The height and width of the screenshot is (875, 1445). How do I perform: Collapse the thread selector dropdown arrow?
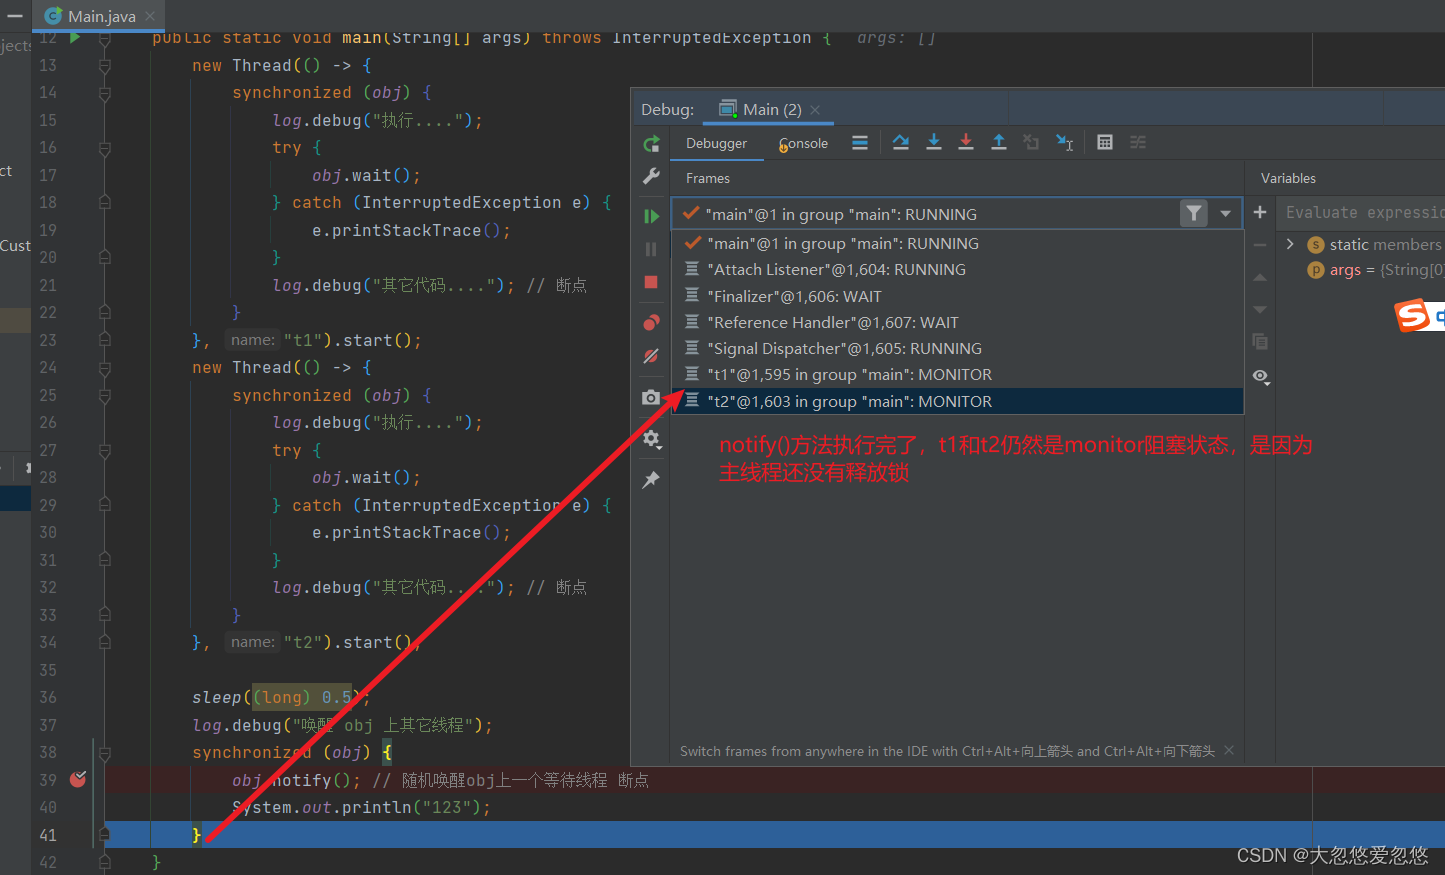pos(1225,213)
